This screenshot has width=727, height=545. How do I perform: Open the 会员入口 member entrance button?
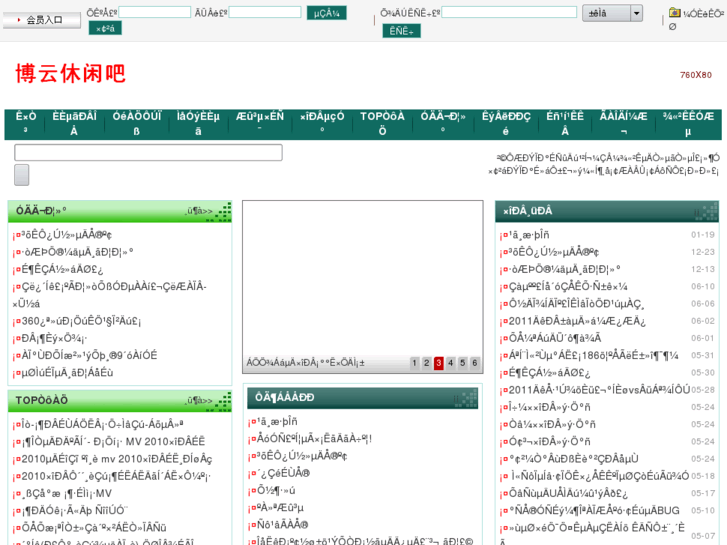point(42,20)
